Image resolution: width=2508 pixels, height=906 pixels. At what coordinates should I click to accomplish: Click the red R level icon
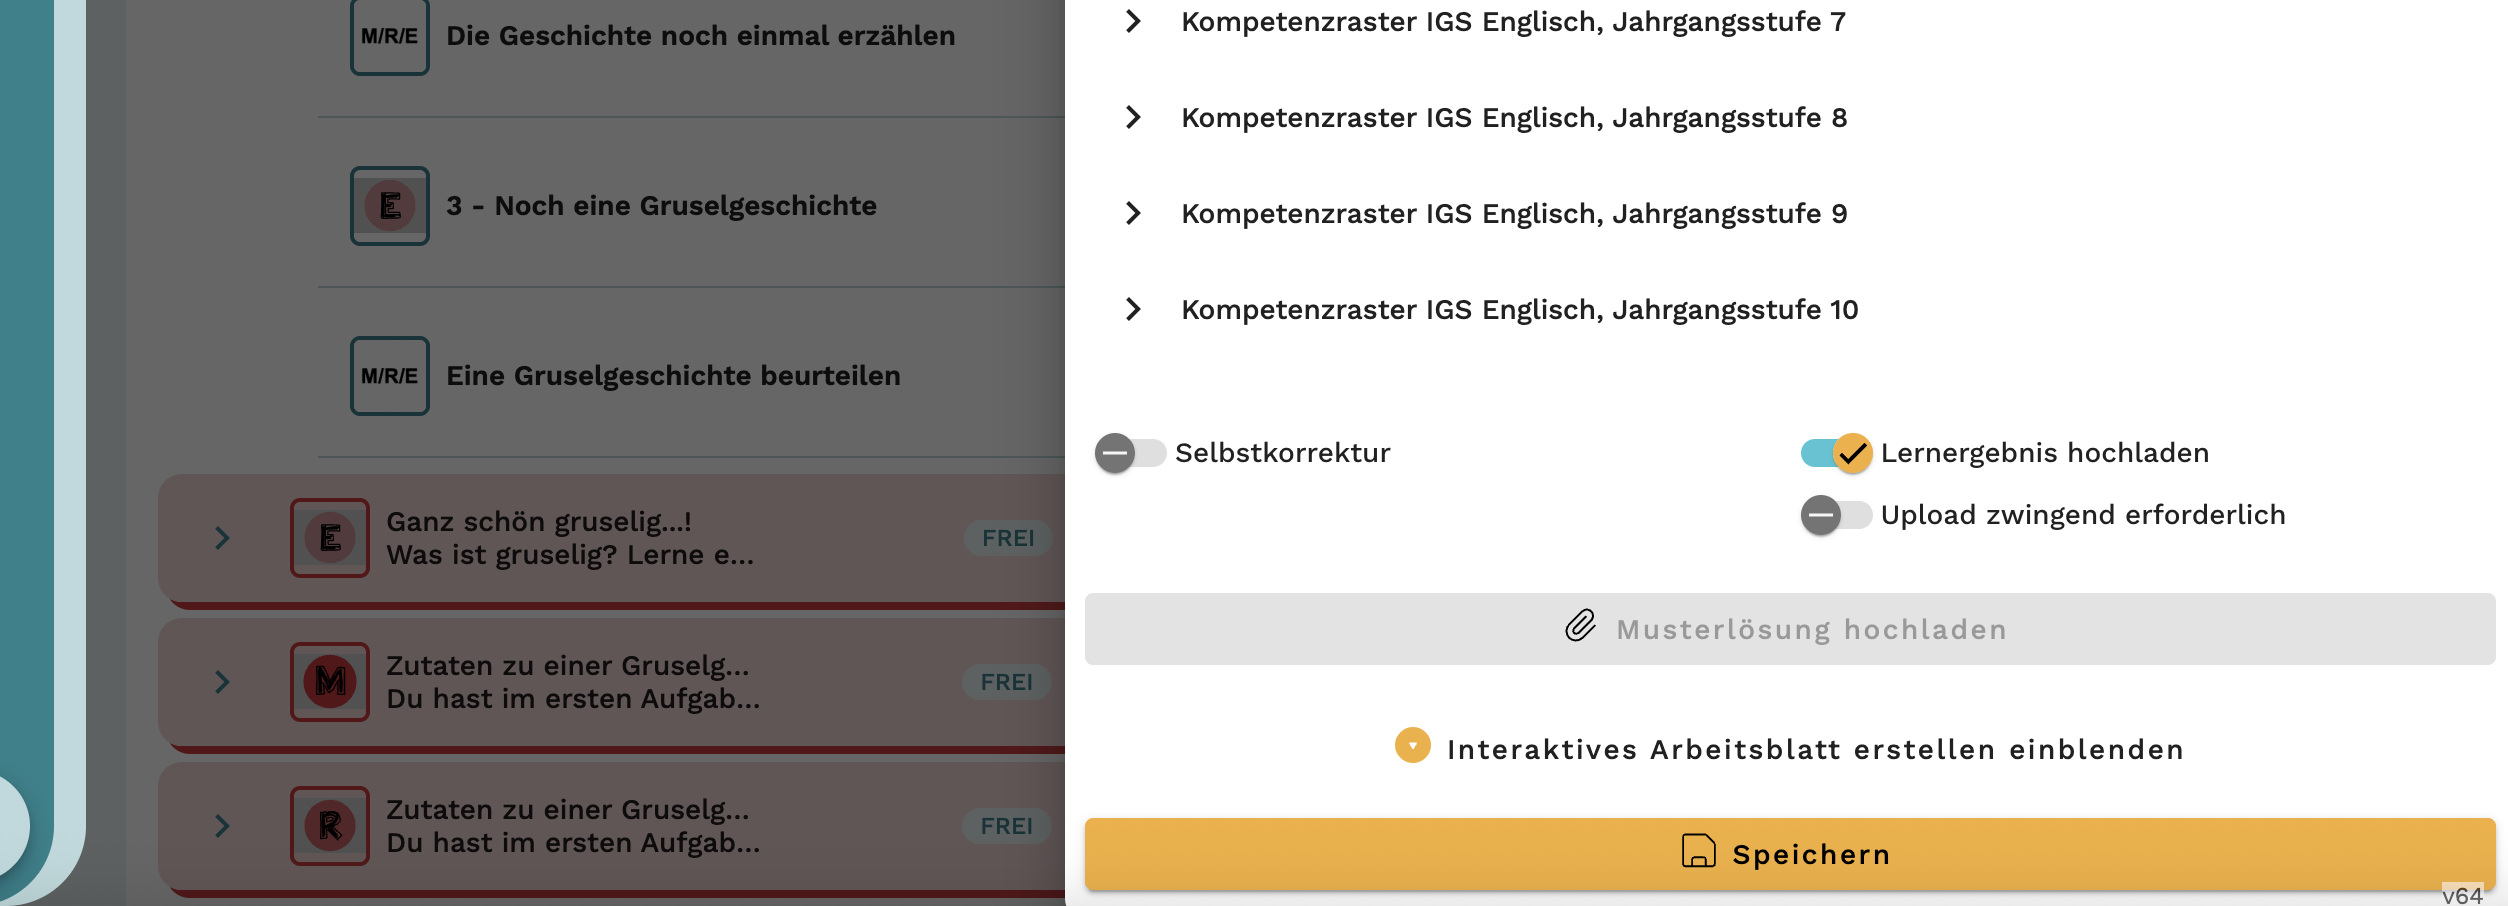tap(329, 826)
